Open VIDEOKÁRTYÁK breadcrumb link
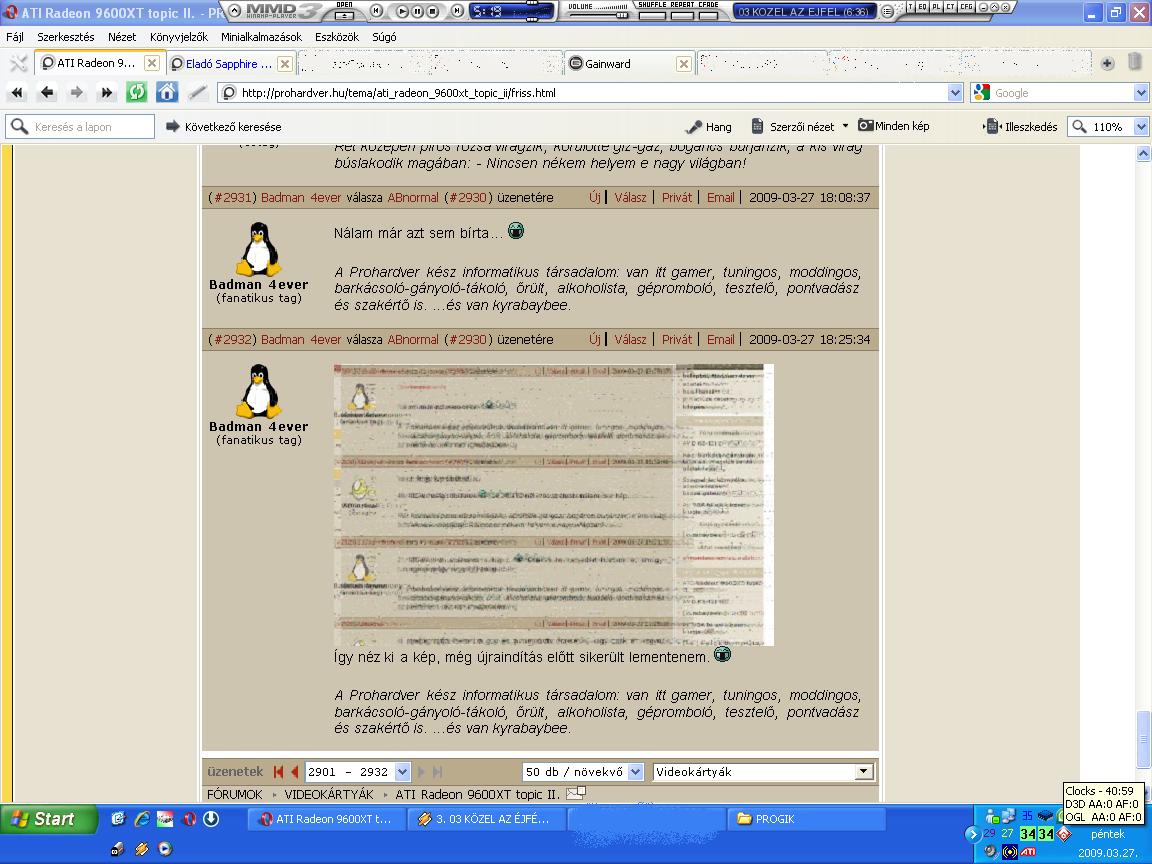The image size is (1152, 864). (328, 794)
